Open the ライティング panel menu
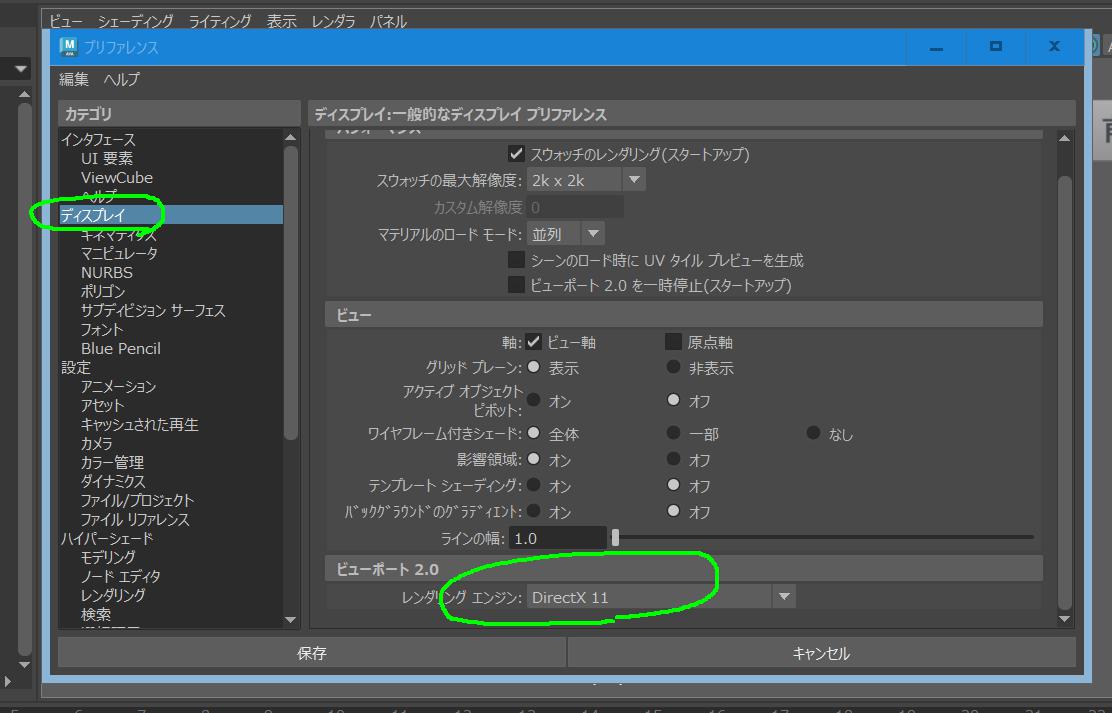 (220, 21)
